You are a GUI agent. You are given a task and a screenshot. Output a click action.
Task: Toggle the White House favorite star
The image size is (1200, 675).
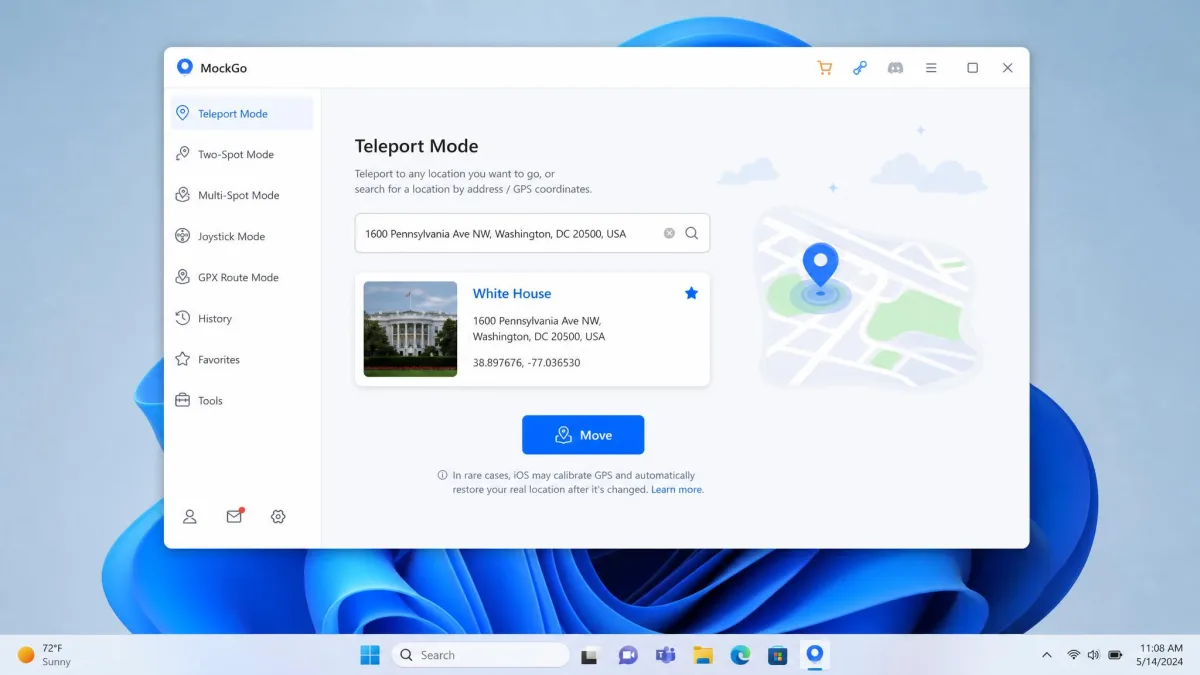(x=691, y=293)
